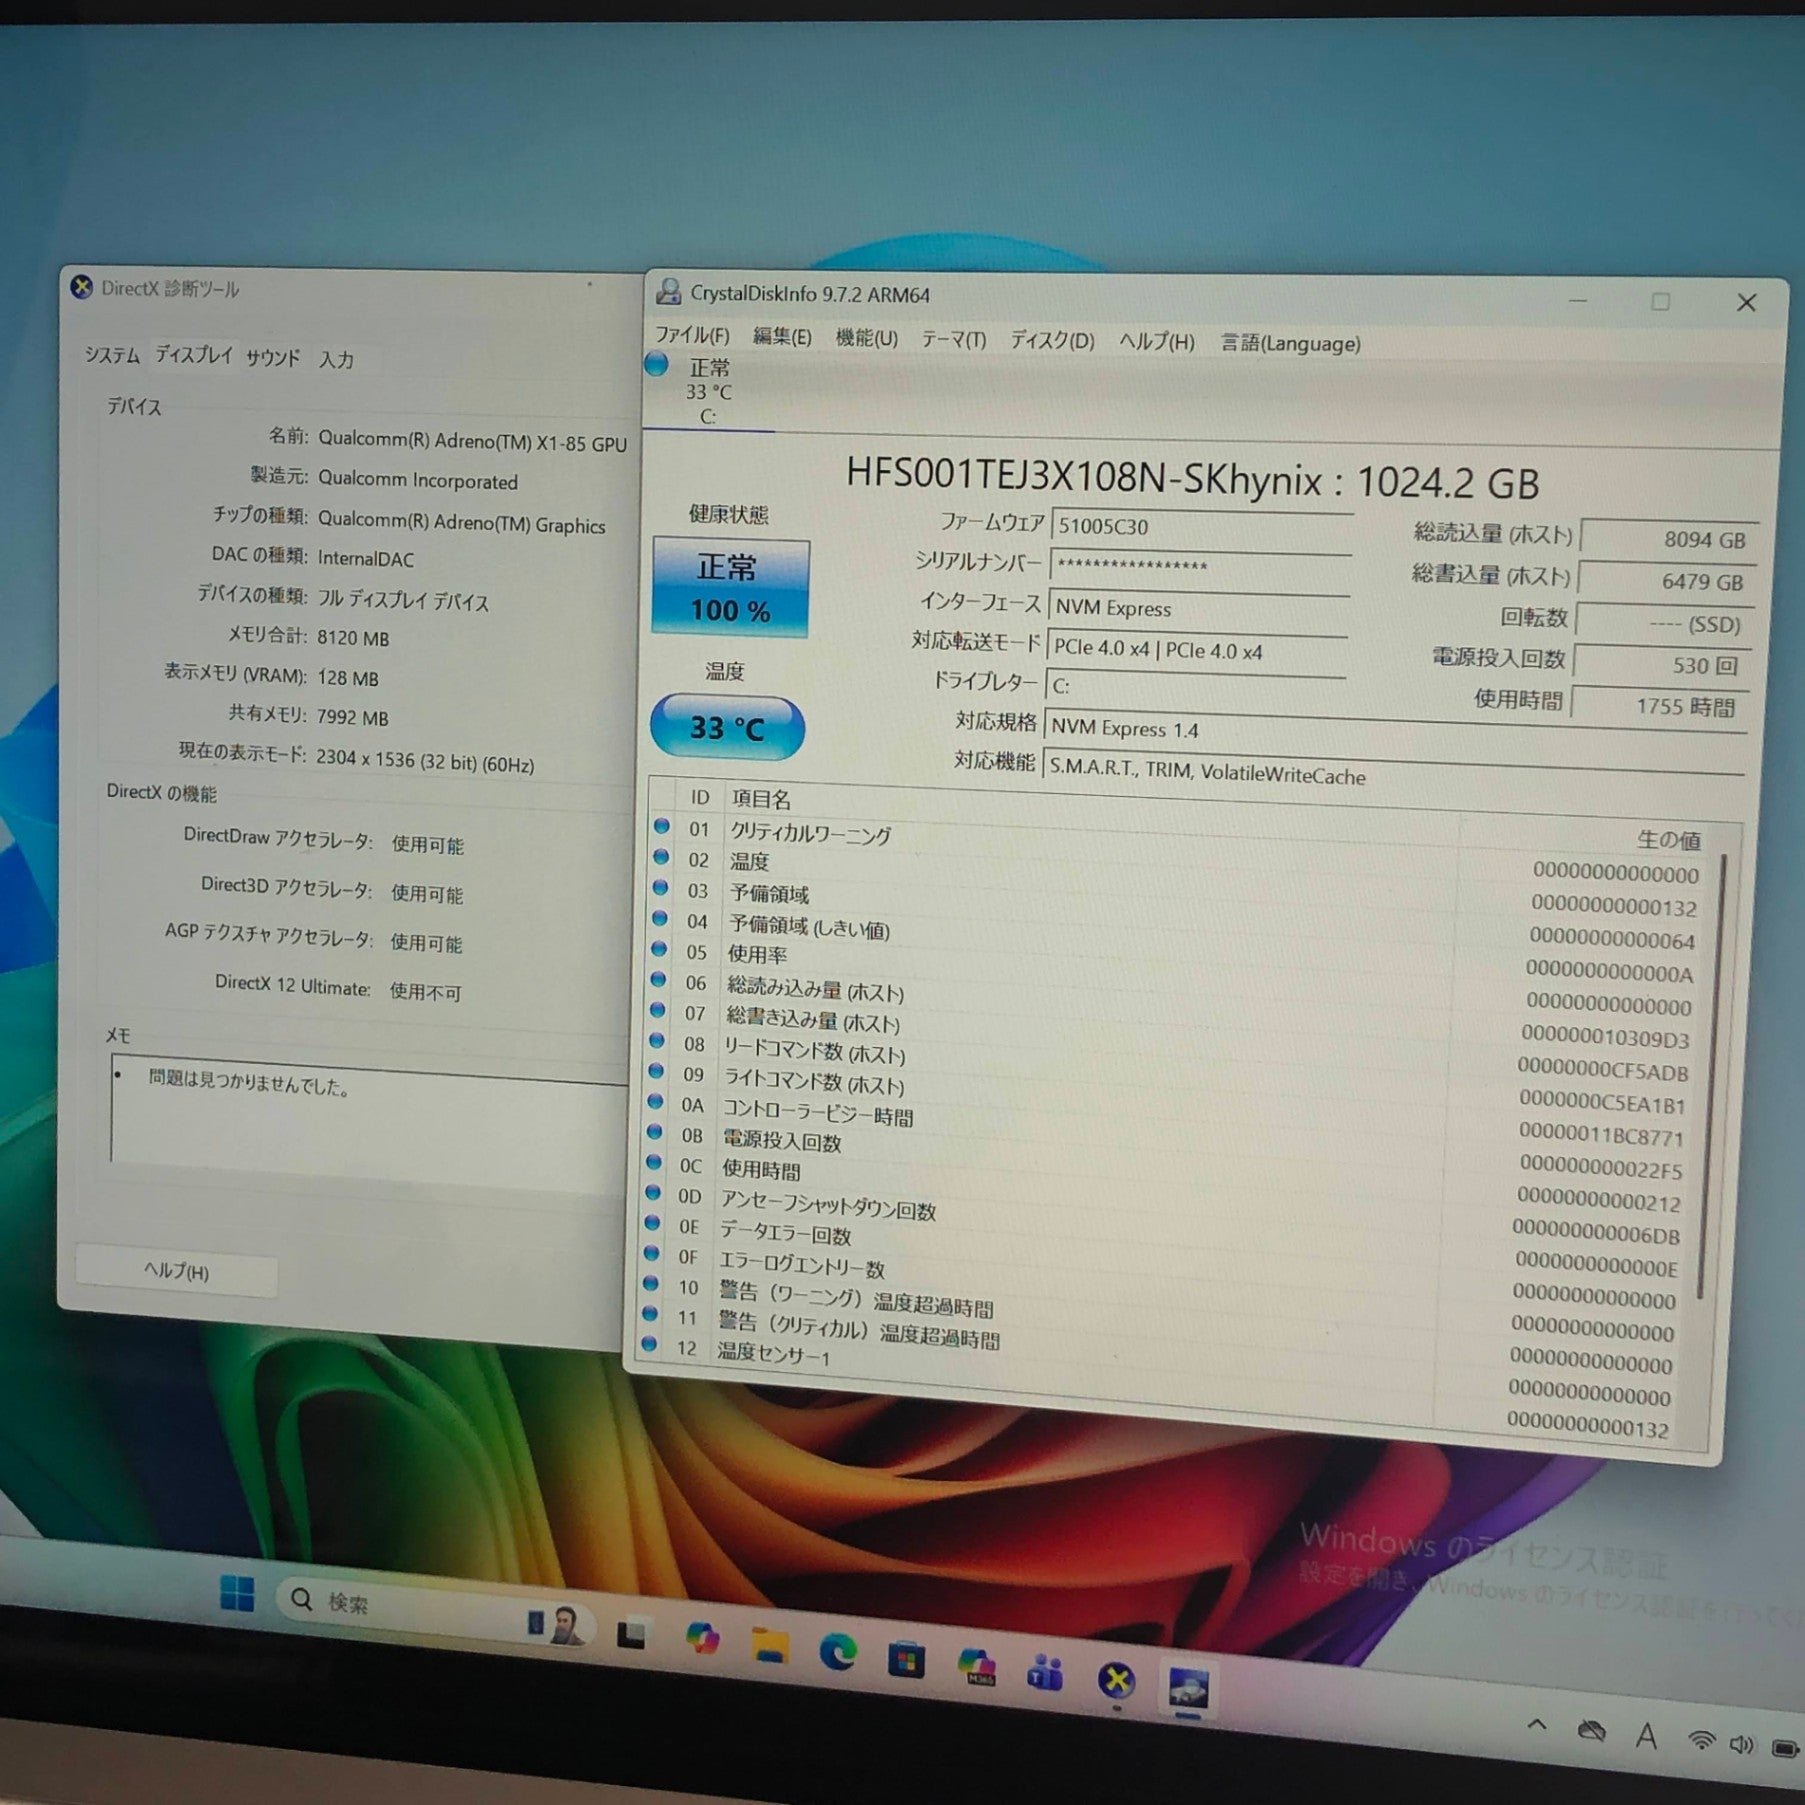Expand the hidden system tray icons
Viewport: 1805px width, 1805px height.
(x=1537, y=1724)
